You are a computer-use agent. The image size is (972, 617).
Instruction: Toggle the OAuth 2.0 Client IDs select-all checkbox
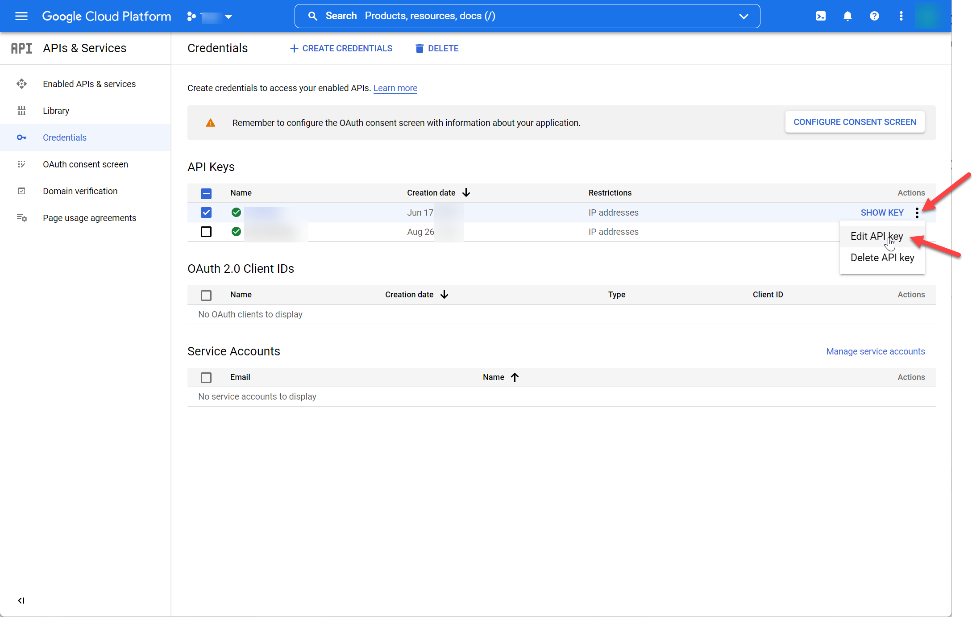(206, 295)
